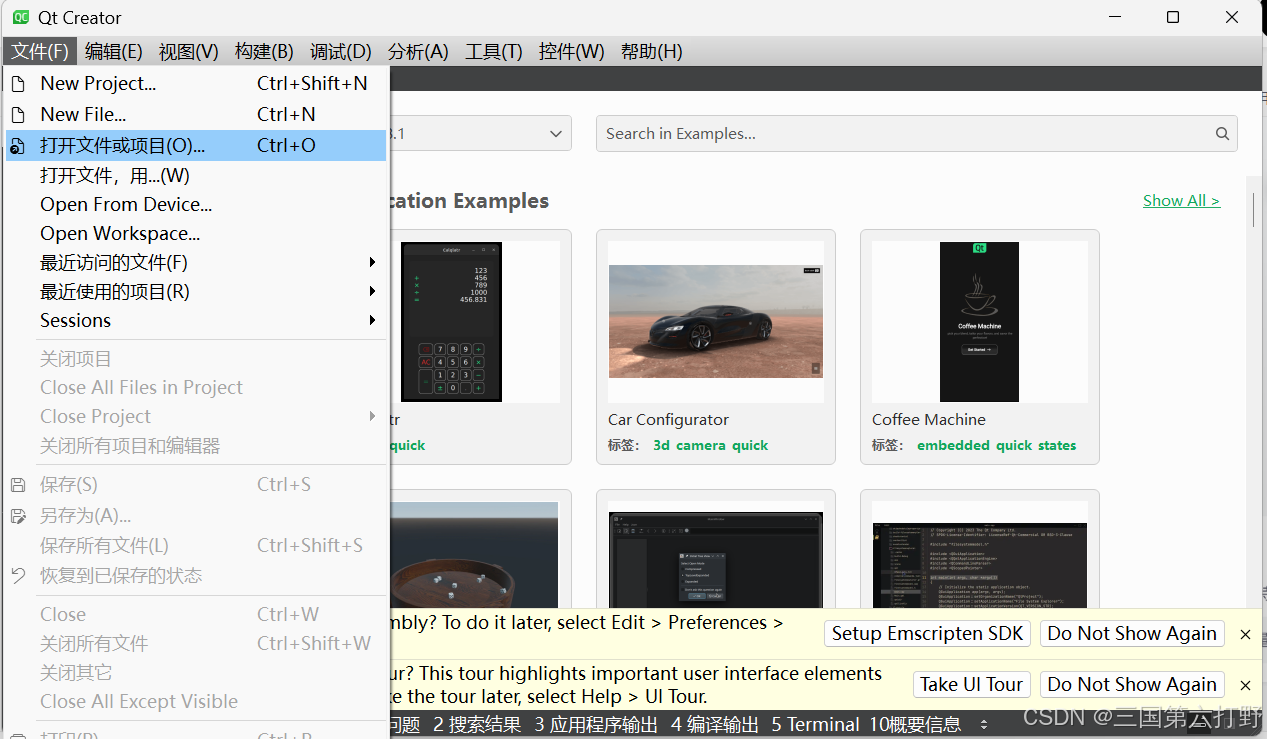Open the 帮助(H) menu

(x=652, y=52)
